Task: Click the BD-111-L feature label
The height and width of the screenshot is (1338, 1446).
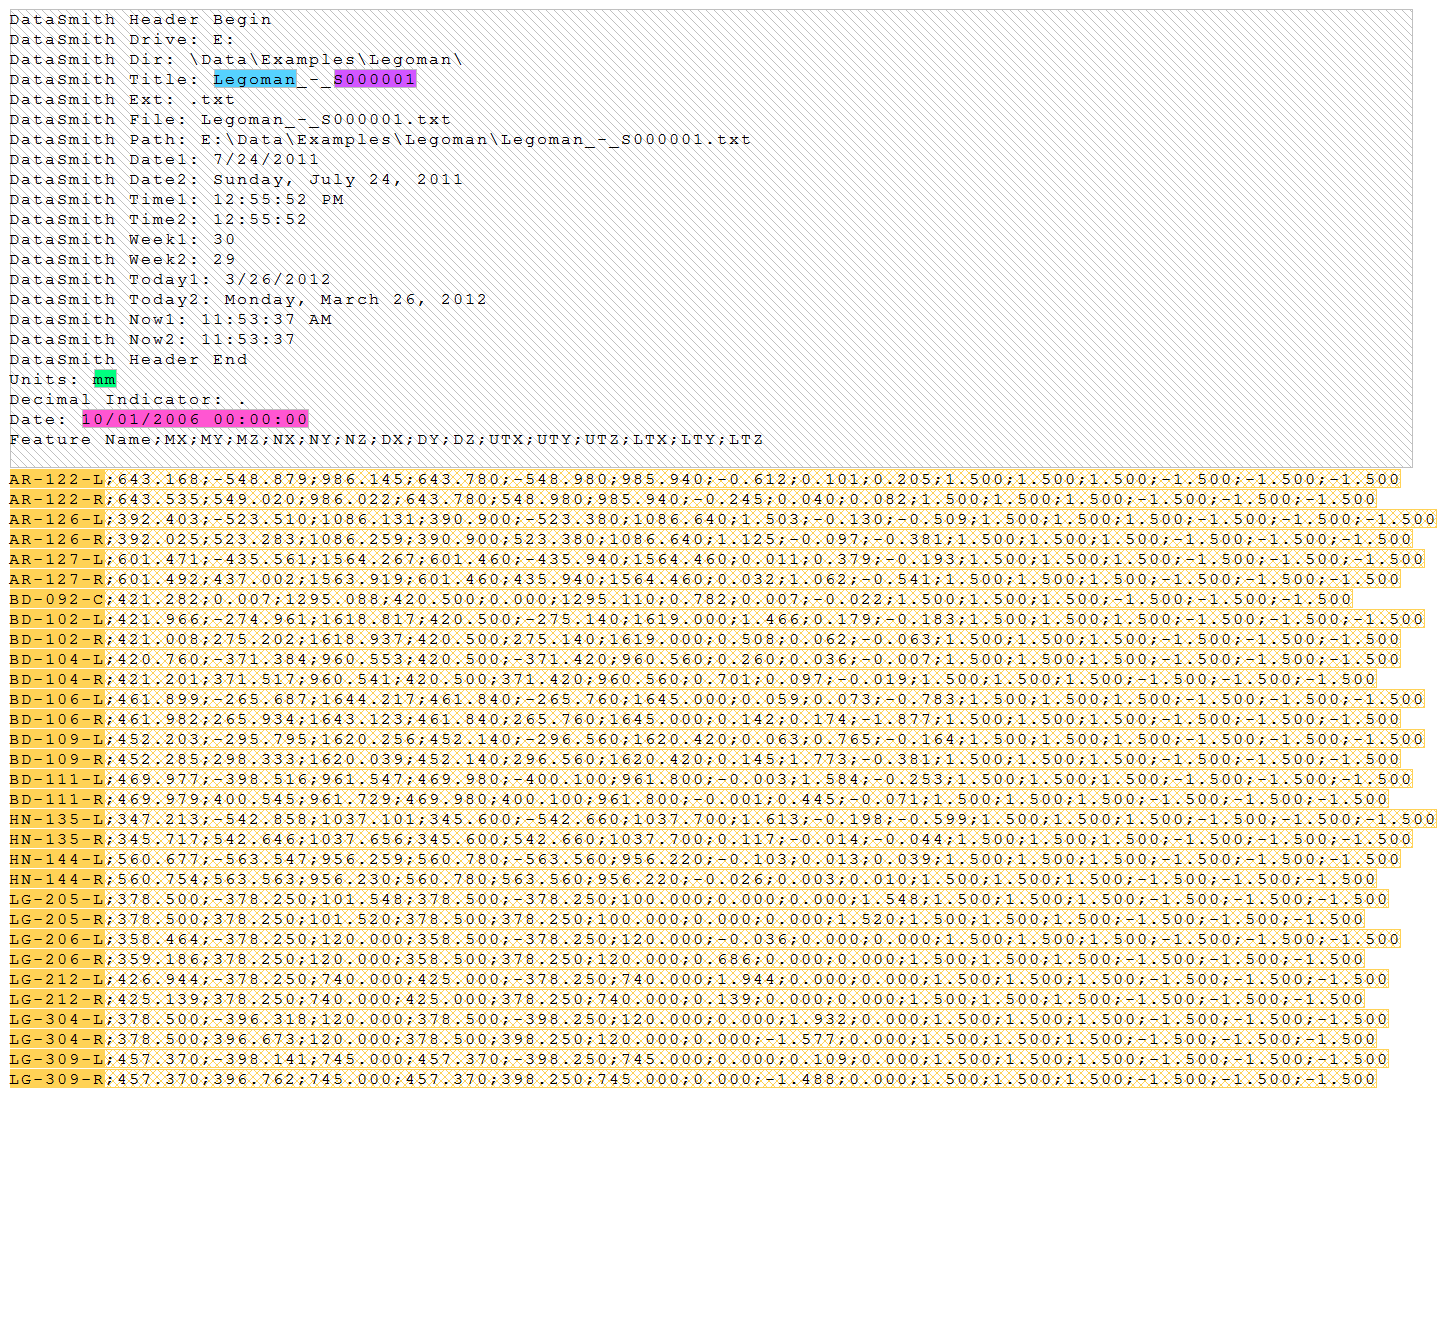Action: [x=57, y=779]
